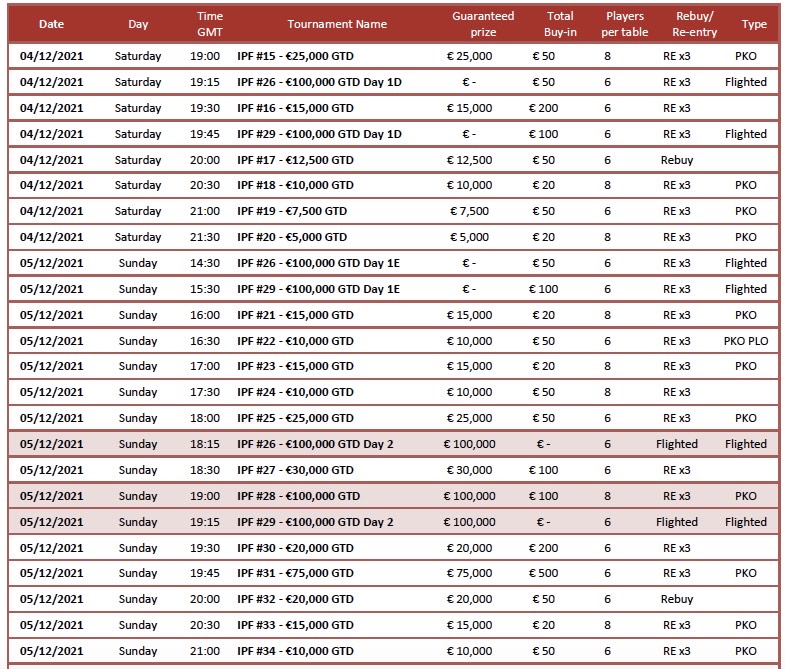Image resolution: width=785 pixels, height=669 pixels.
Task: Click € 20 buy-in in IPF #33 row
Action: 544,626
